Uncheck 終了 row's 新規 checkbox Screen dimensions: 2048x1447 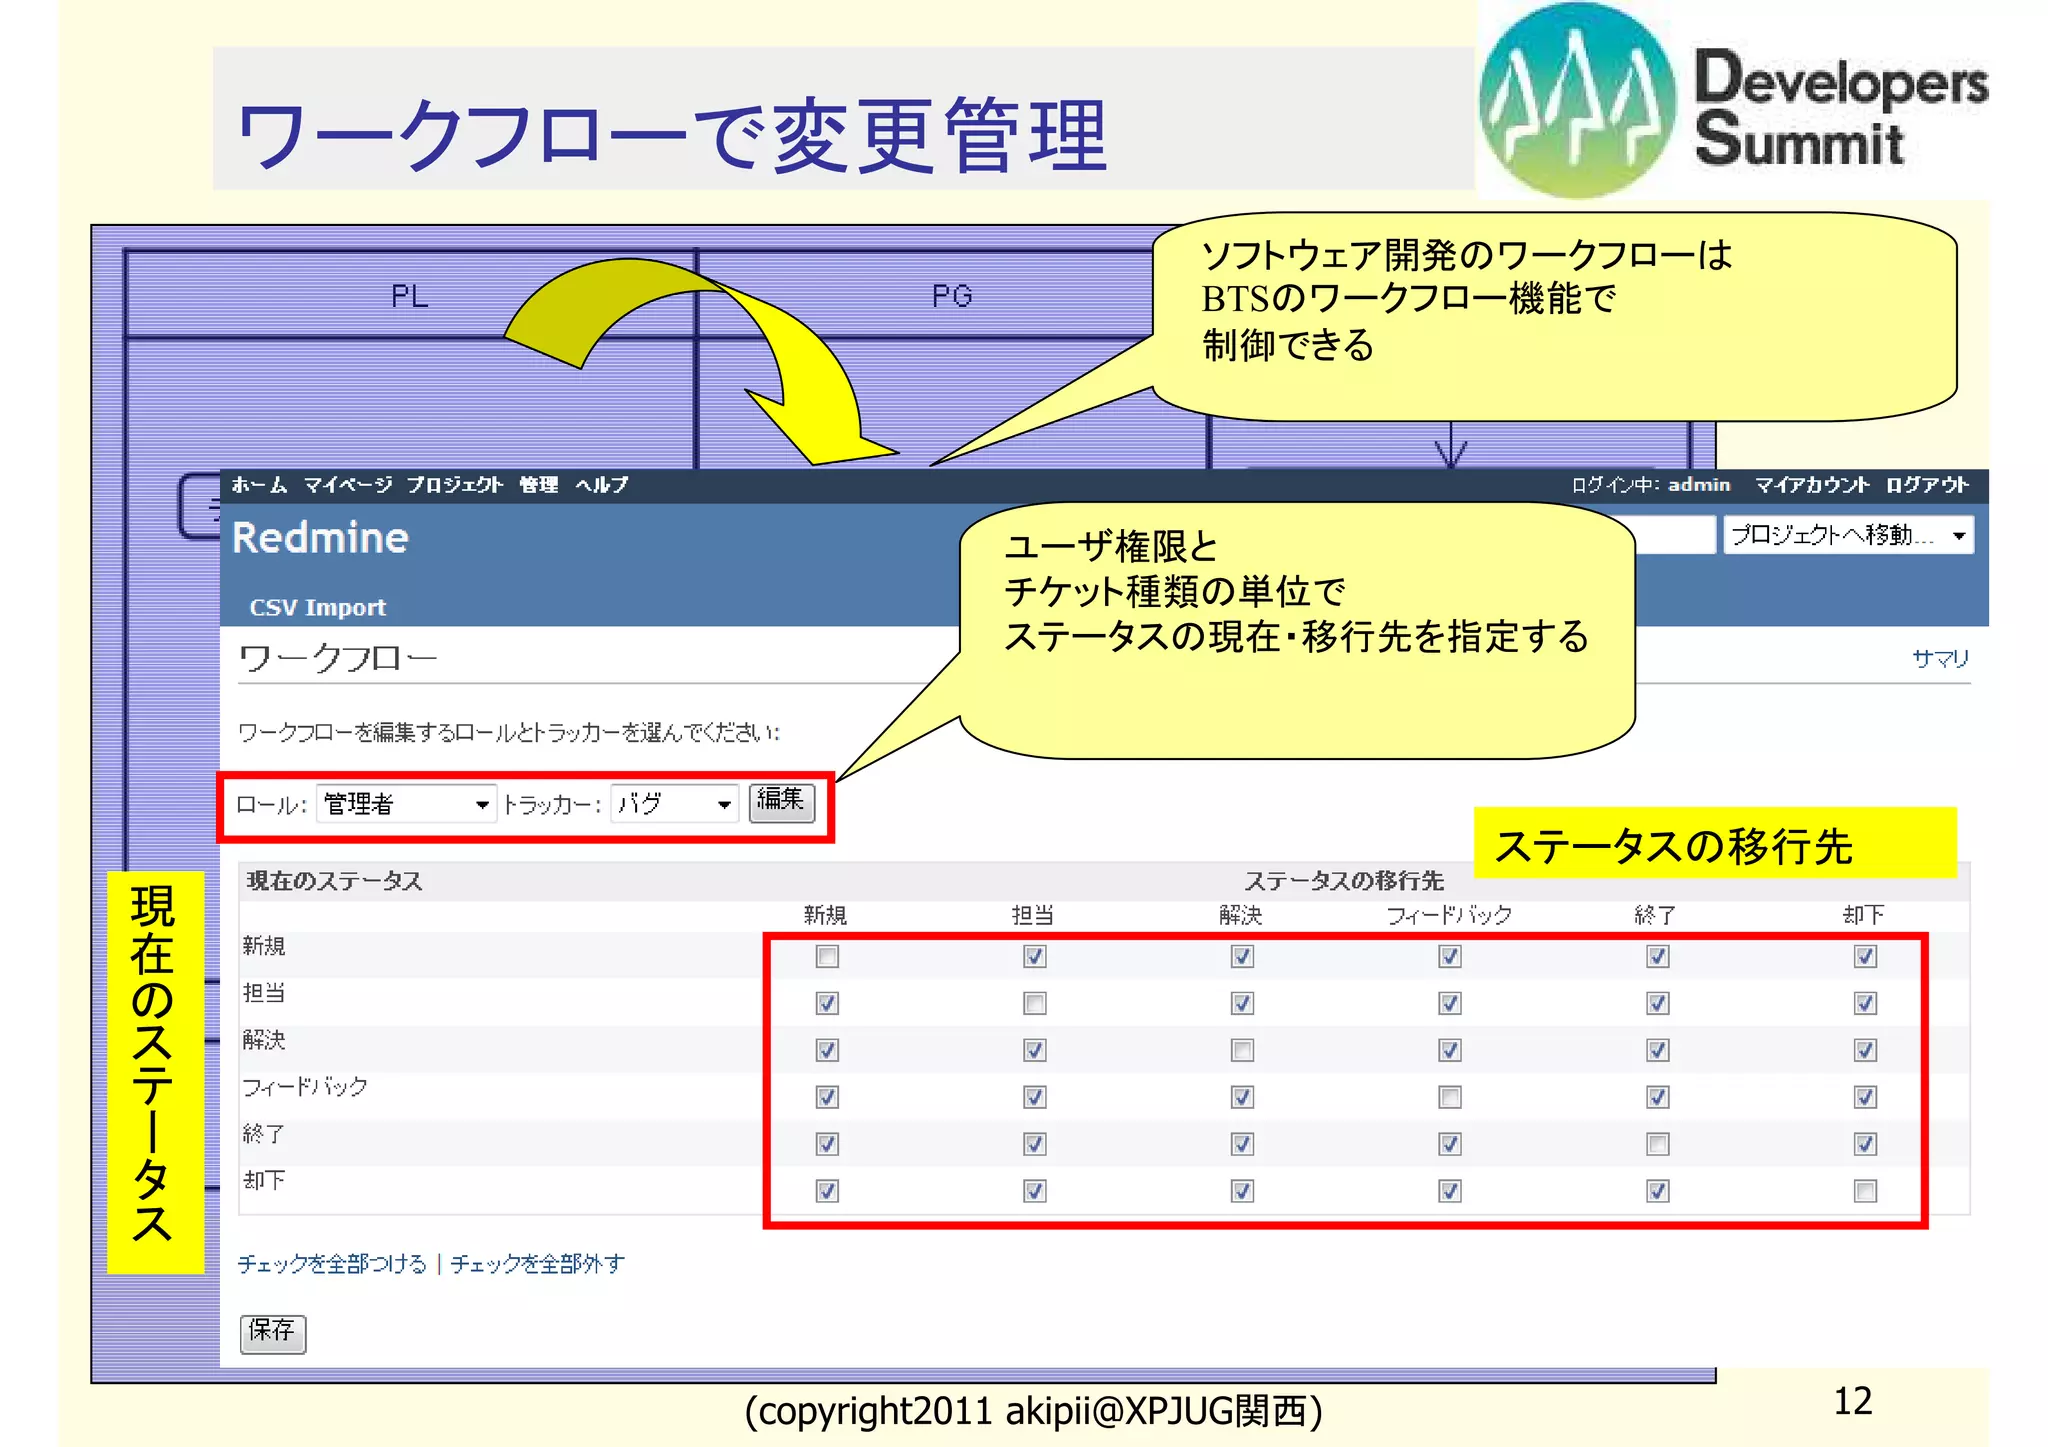click(827, 1144)
